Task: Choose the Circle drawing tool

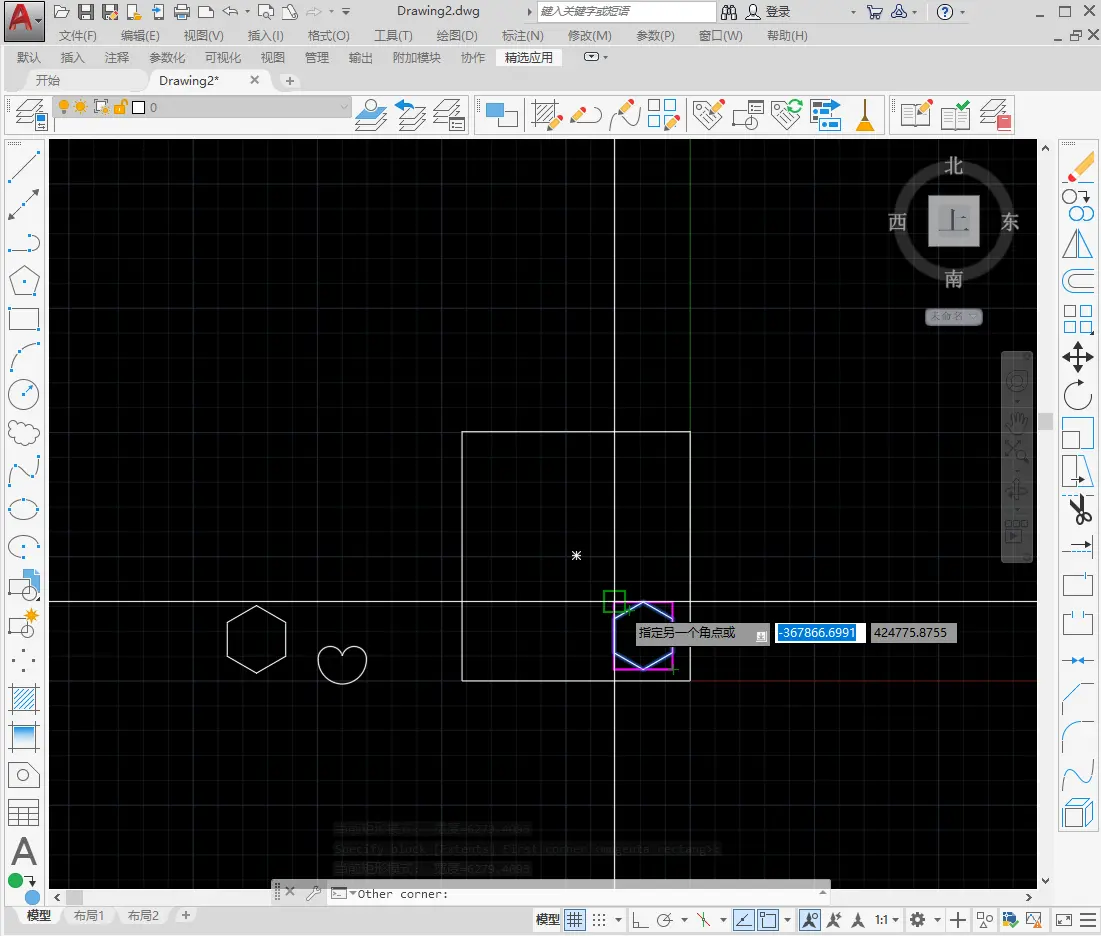Action: coord(23,394)
